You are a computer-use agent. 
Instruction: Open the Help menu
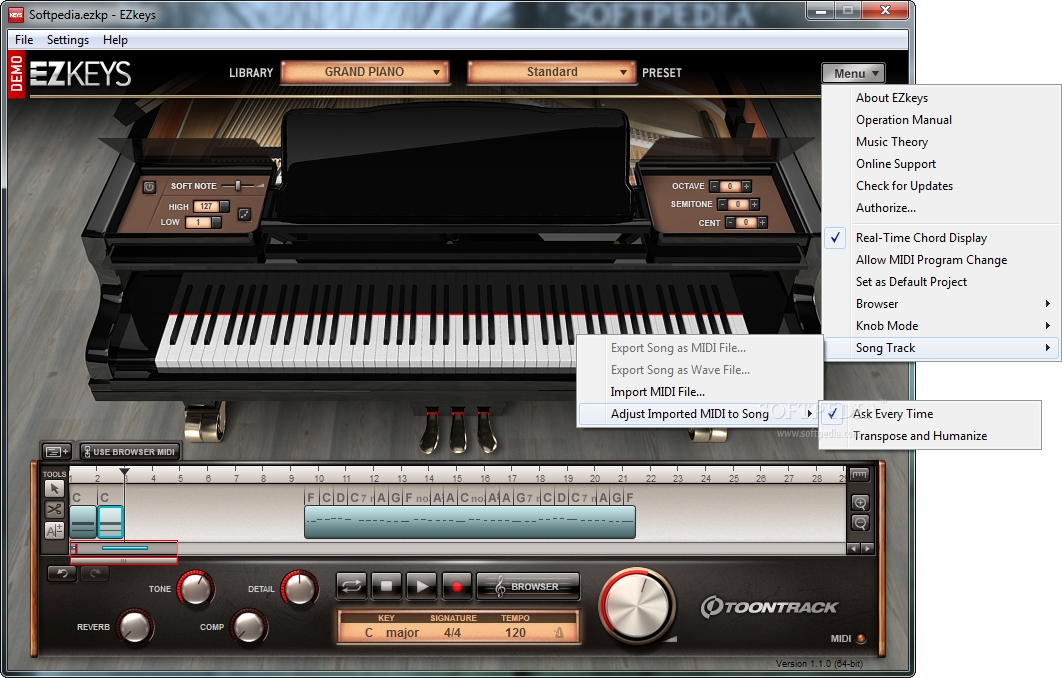click(115, 40)
